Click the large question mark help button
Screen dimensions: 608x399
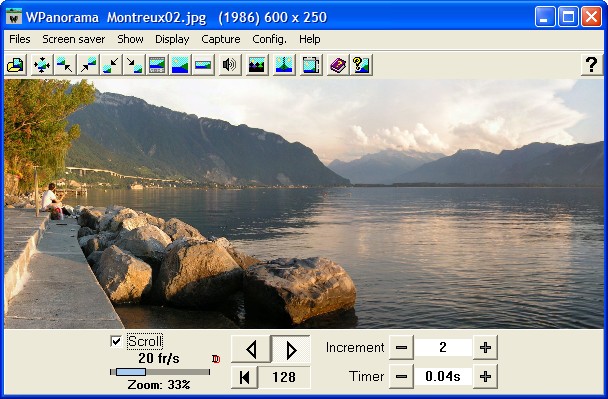[591, 65]
